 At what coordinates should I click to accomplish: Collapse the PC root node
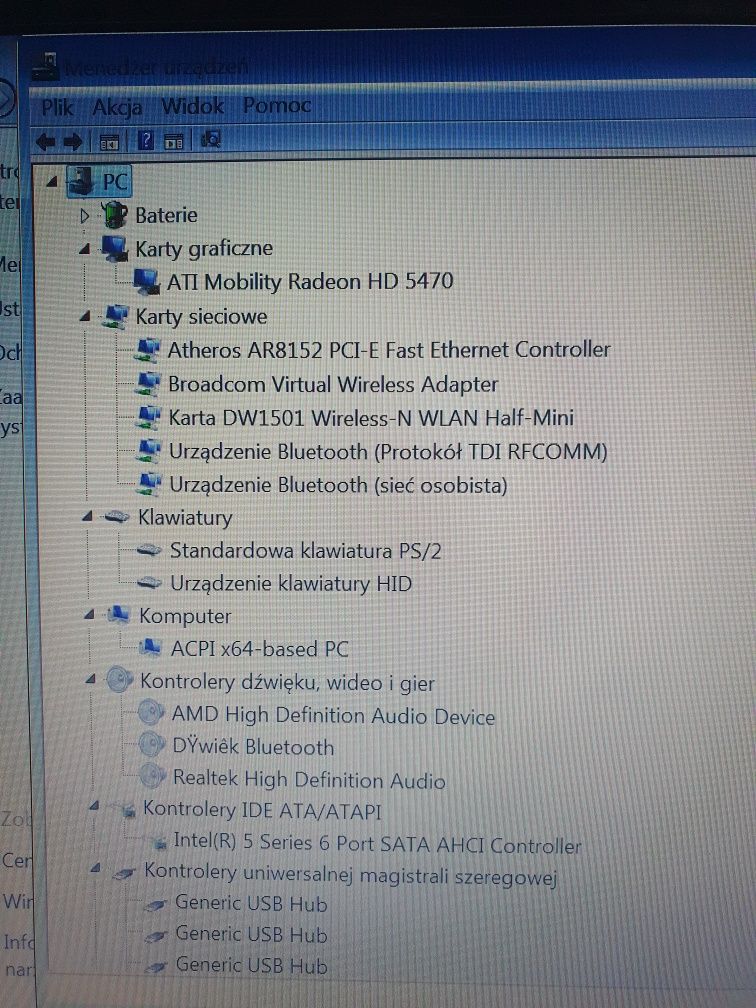point(53,183)
